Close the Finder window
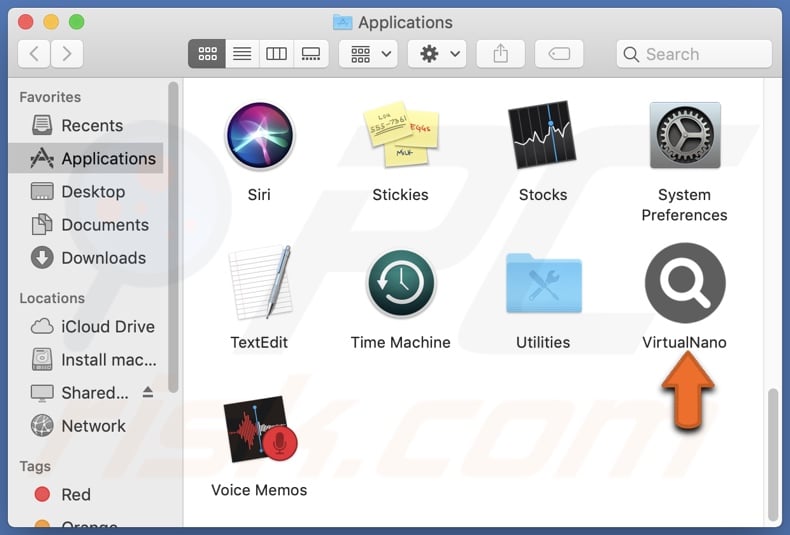The width and height of the screenshot is (790, 535). [x=26, y=22]
